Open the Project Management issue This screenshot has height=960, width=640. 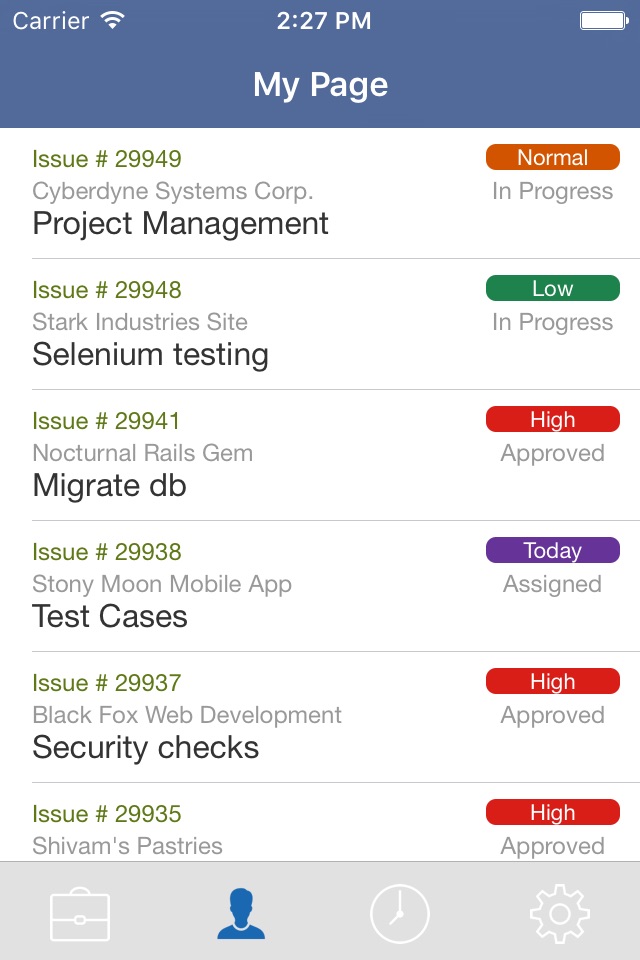click(180, 223)
